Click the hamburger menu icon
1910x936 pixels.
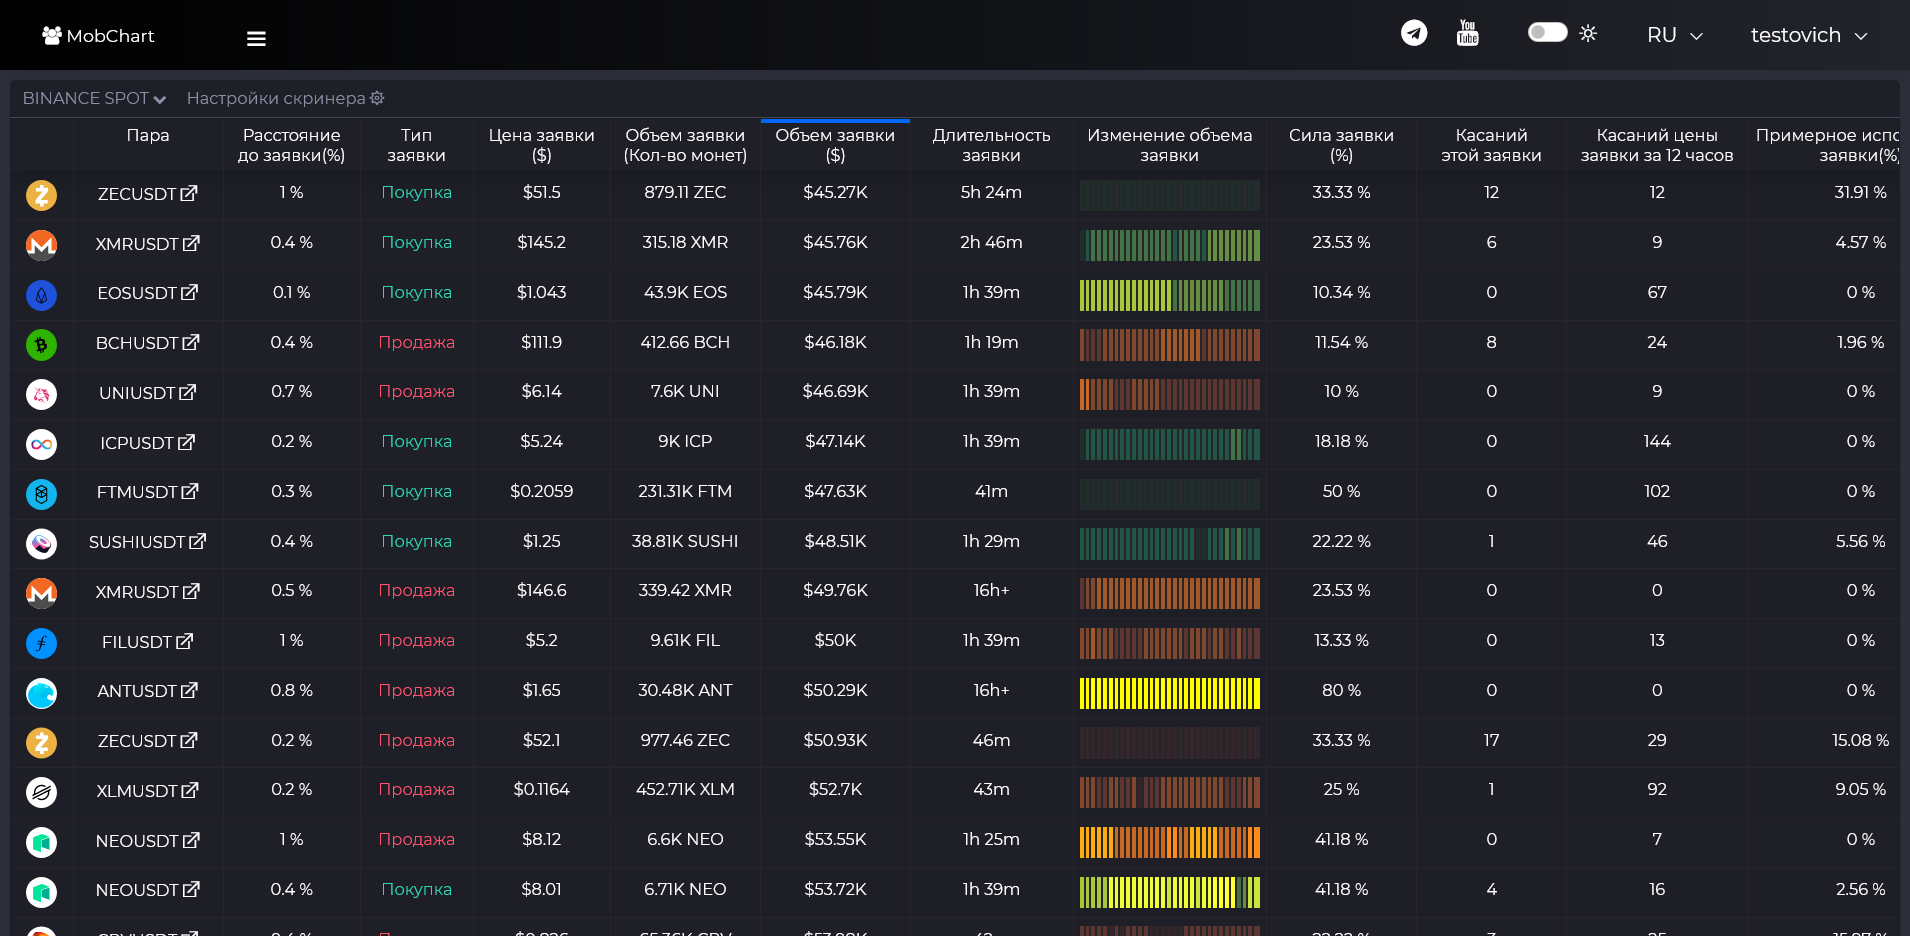pos(256,38)
